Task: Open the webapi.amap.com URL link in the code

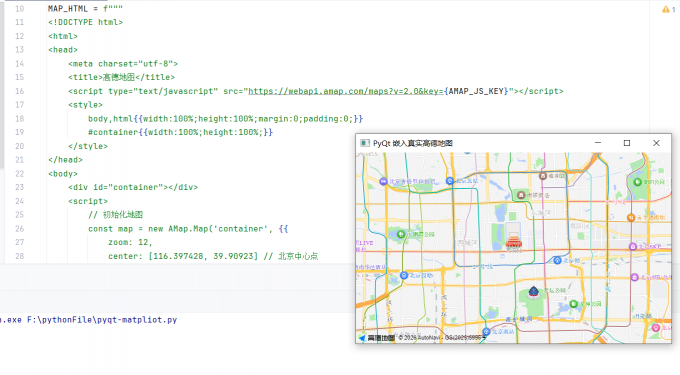Action: pos(346,91)
